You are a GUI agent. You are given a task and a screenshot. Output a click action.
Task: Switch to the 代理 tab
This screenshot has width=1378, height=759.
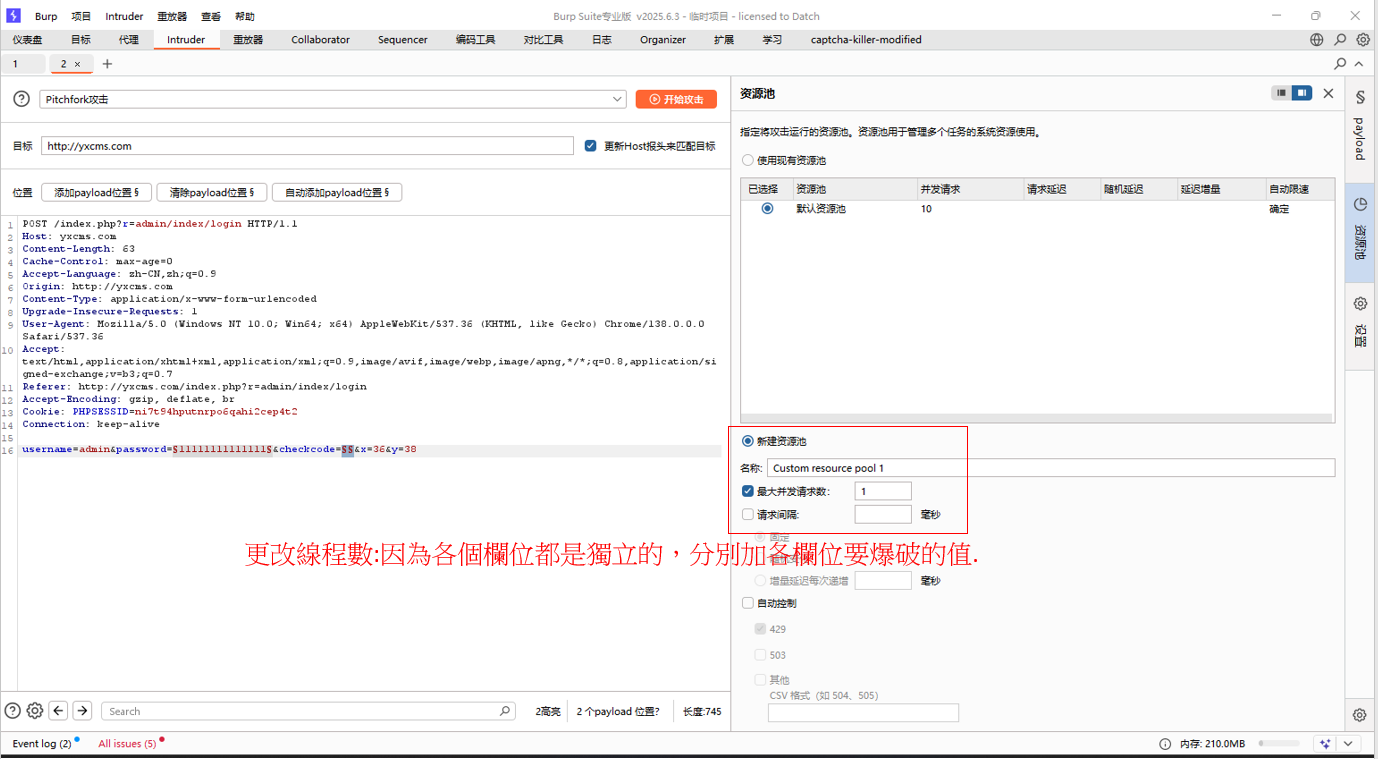coord(129,40)
